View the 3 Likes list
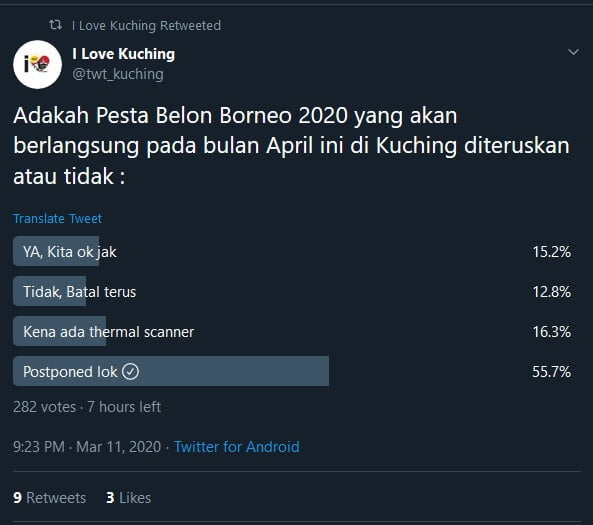Image resolution: width=593 pixels, height=525 pixels. 129,498
